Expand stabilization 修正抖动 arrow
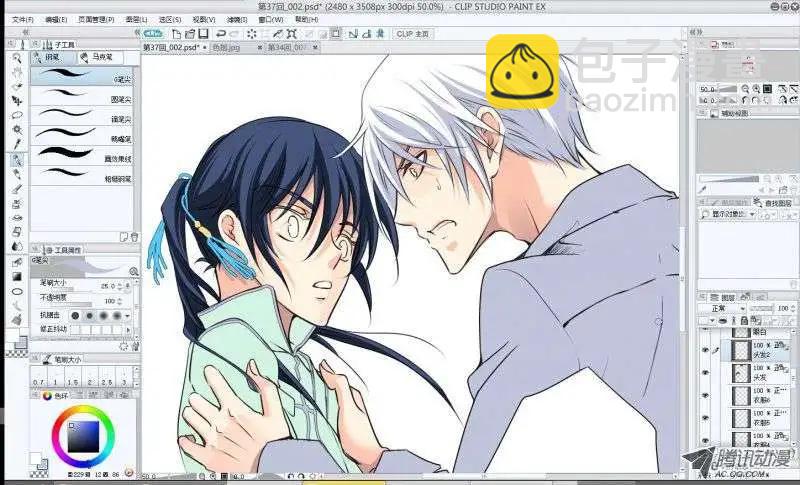Image resolution: width=800 pixels, height=485 pixels. click(x=128, y=330)
